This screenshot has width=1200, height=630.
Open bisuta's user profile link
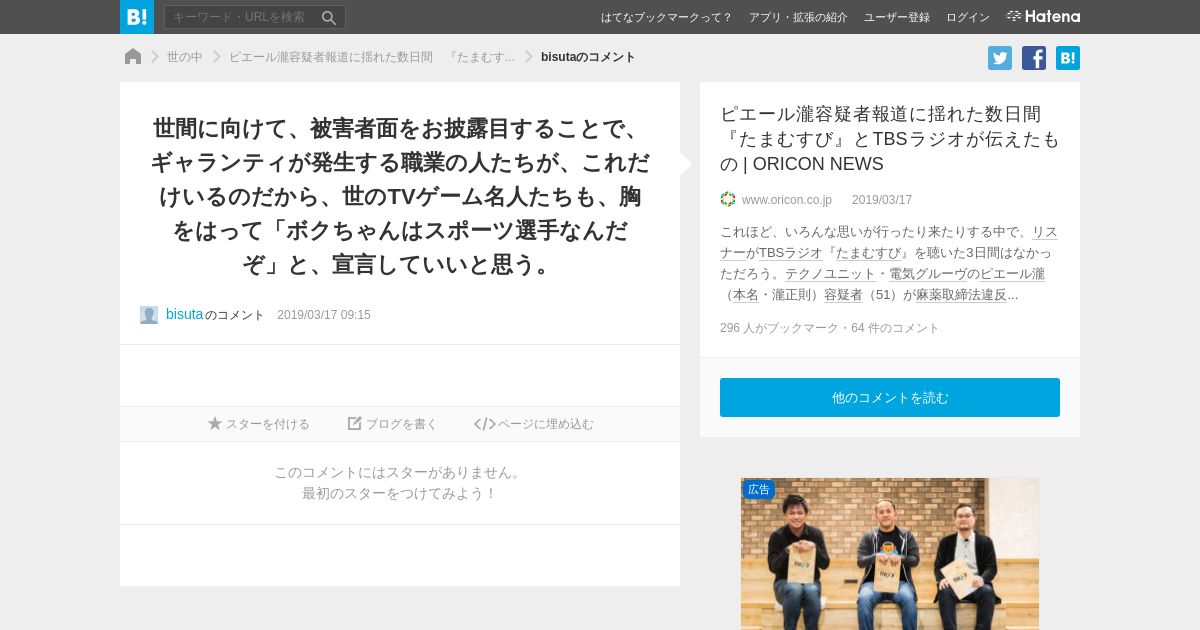tap(184, 314)
